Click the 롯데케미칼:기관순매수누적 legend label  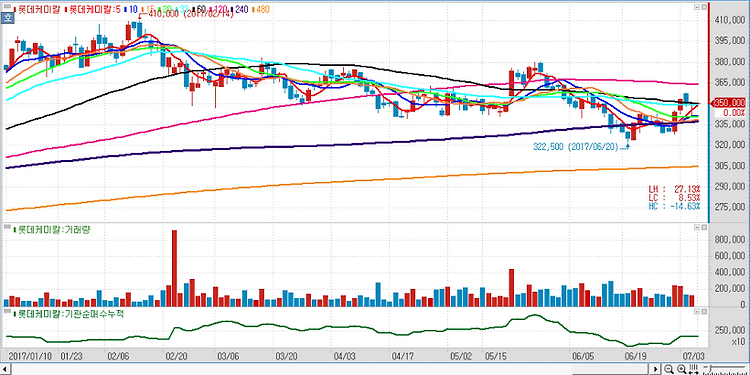click(70, 314)
